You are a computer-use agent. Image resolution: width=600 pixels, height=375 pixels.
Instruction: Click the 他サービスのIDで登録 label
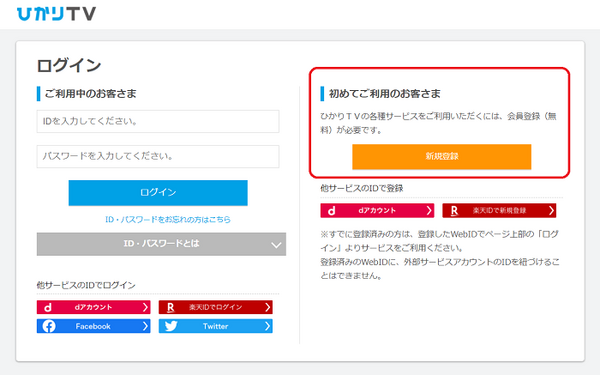tap(362, 188)
